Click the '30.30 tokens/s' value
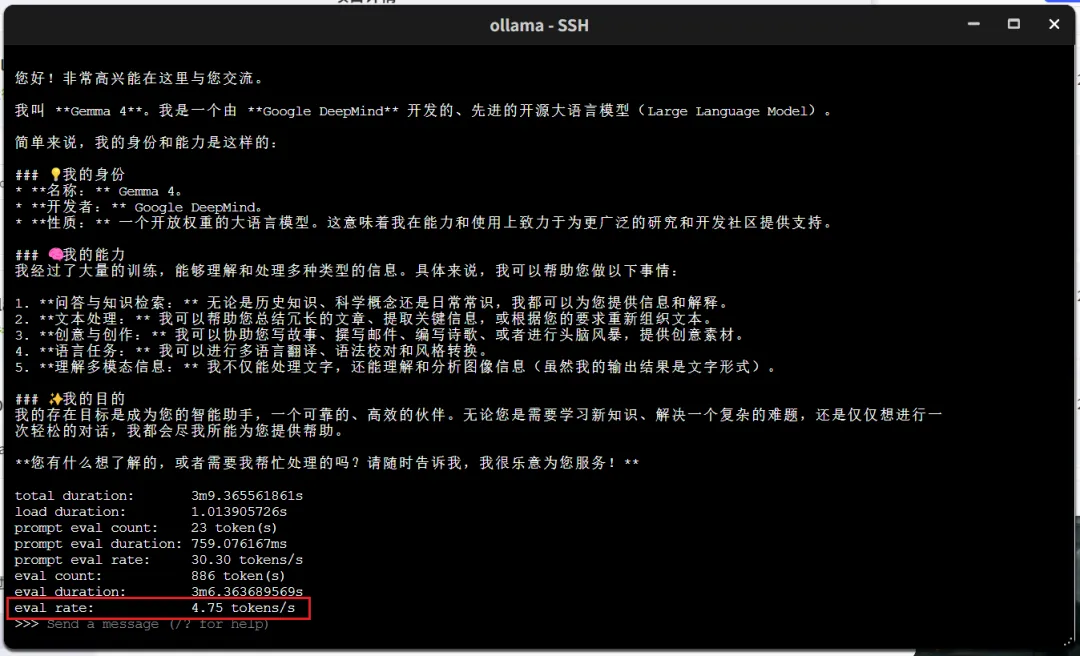 (x=247, y=560)
